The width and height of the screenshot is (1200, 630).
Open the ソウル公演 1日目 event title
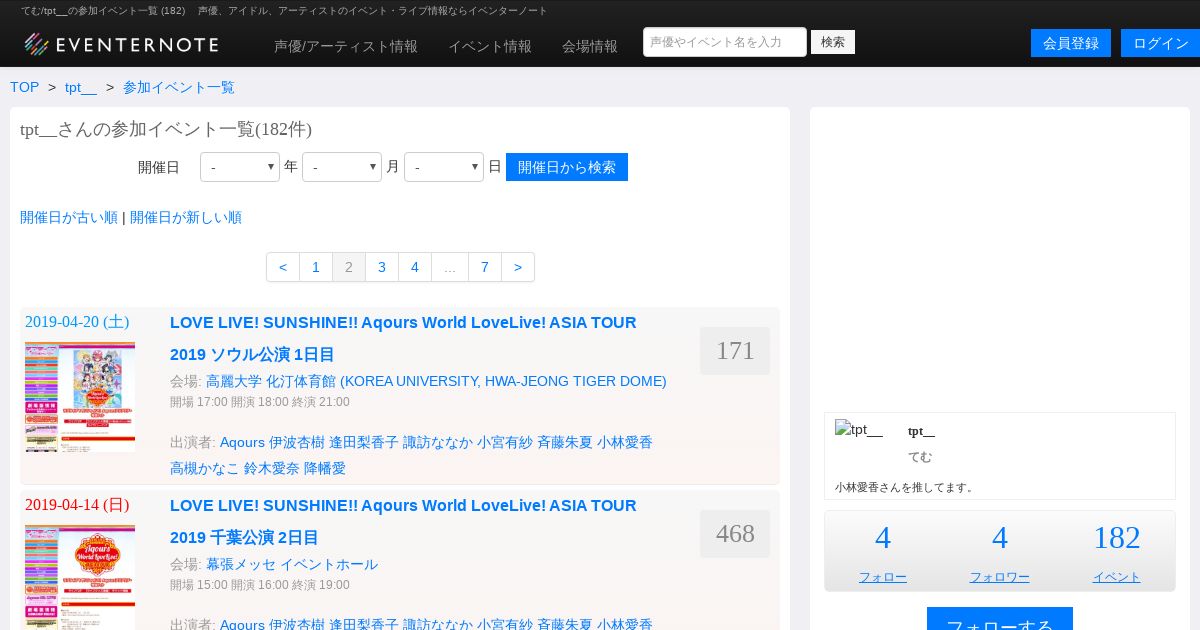click(403, 338)
